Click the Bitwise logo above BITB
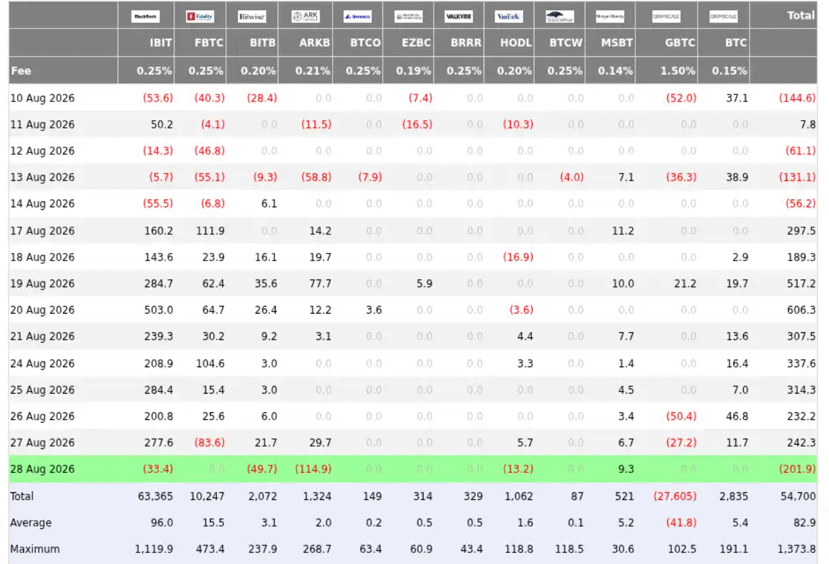Image resolution: width=829 pixels, height=564 pixels. pos(252,16)
